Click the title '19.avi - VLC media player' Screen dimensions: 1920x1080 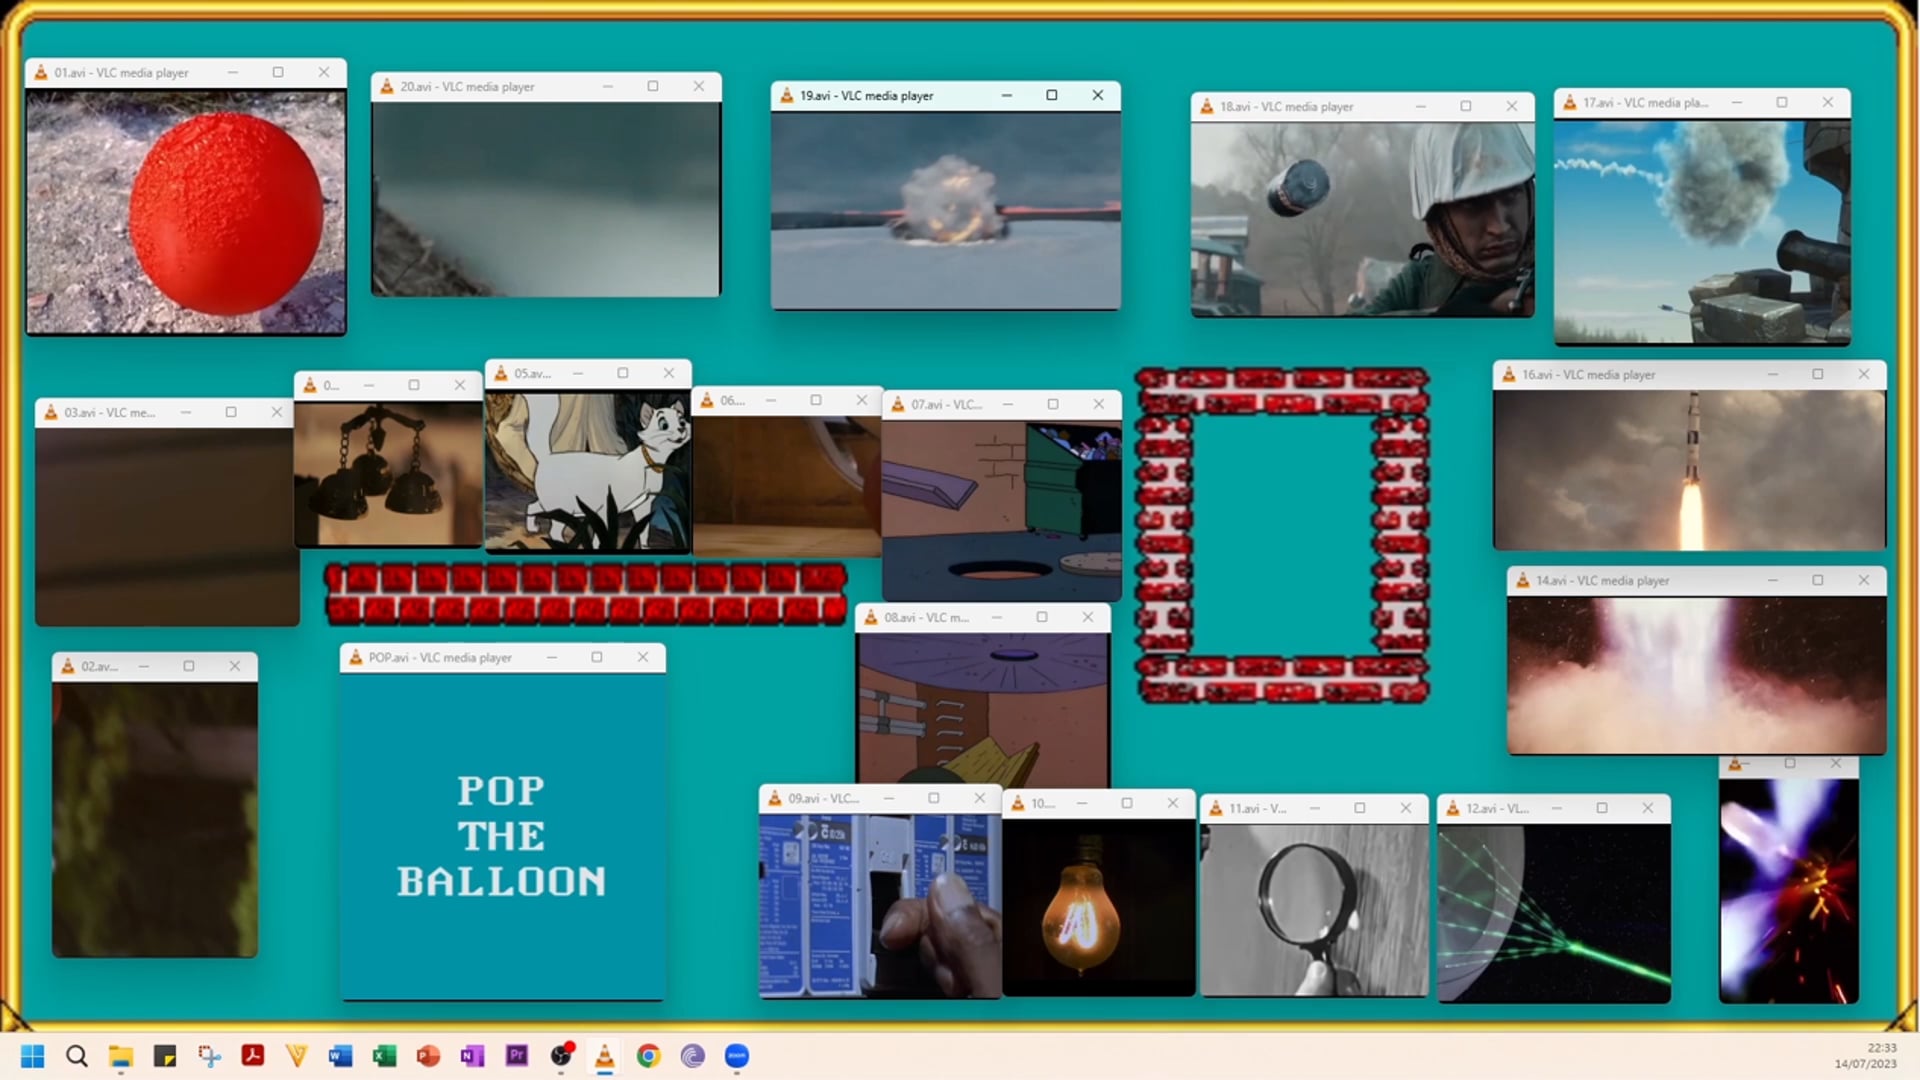(x=866, y=96)
